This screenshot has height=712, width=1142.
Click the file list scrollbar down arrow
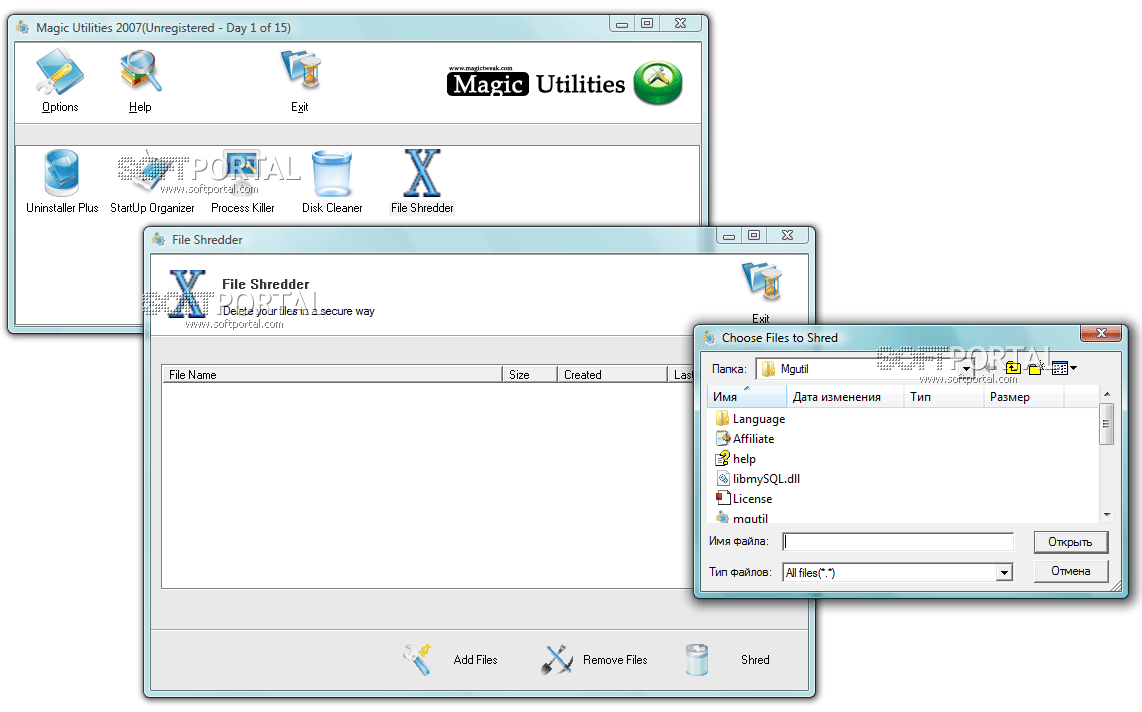tap(1107, 515)
